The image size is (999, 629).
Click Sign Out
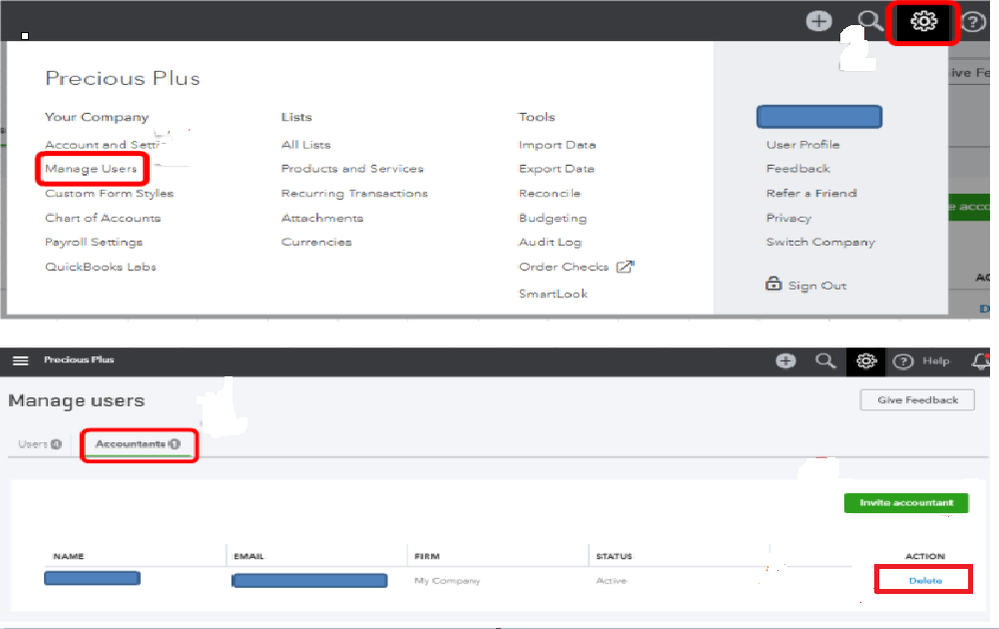coord(817,286)
